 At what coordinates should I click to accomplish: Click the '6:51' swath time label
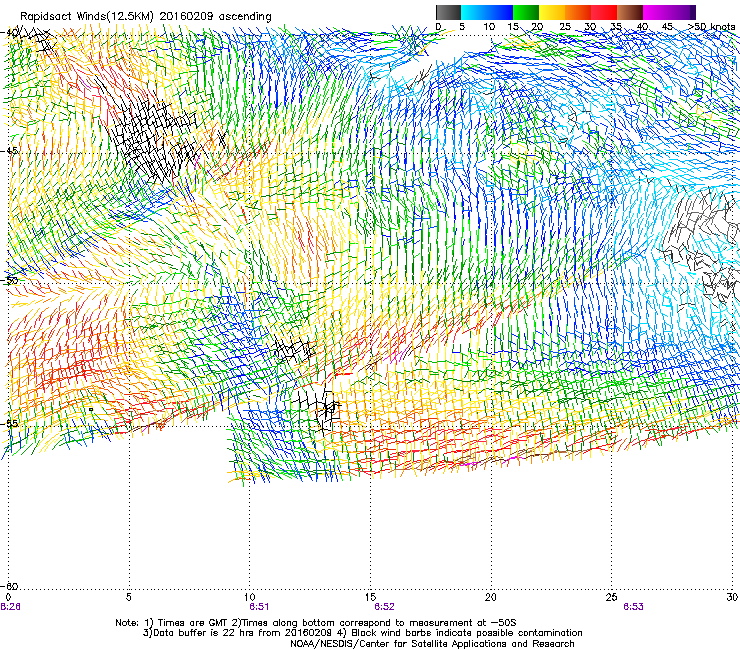coord(259,607)
